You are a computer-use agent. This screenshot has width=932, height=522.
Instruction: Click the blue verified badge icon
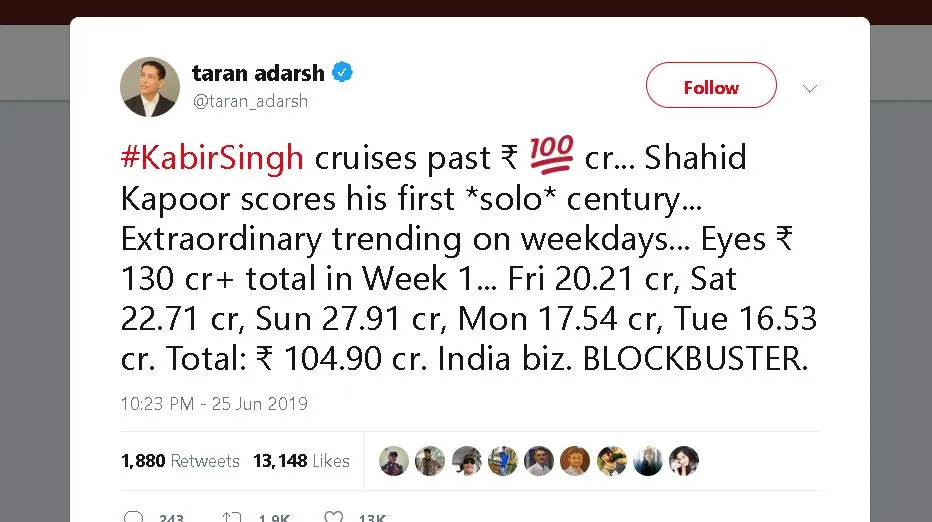(343, 72)
